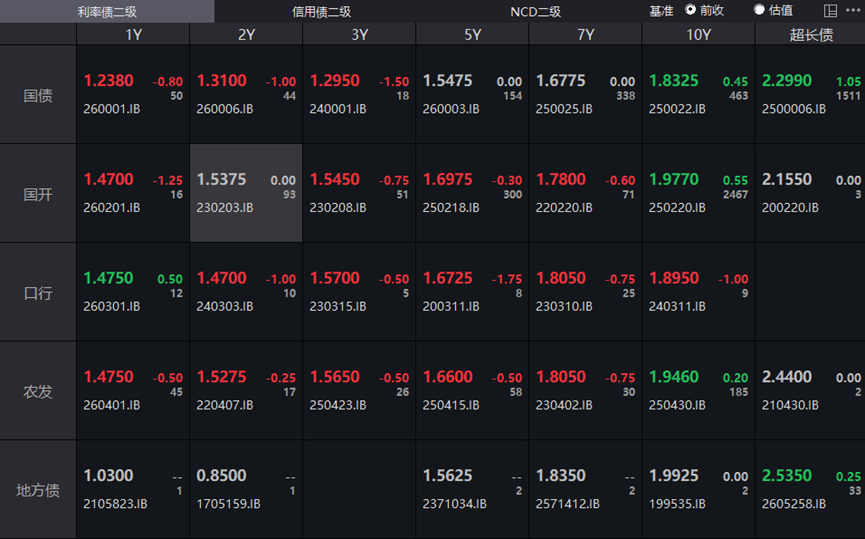
Task: Select the 国开 row header
Action: click(x=38, y=194)
